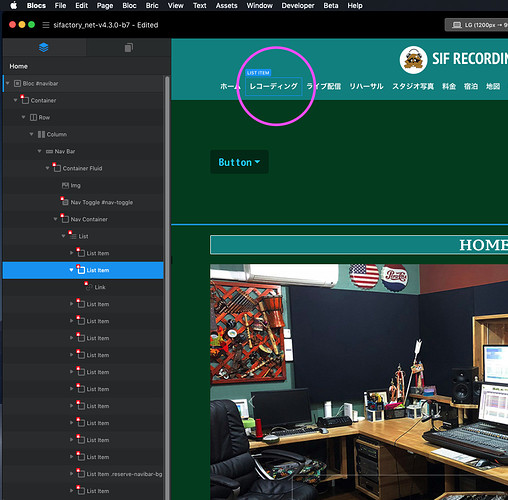Select the highlighted List Item layer icon
The width and height of the screenshot is (508, 500).
81,270
